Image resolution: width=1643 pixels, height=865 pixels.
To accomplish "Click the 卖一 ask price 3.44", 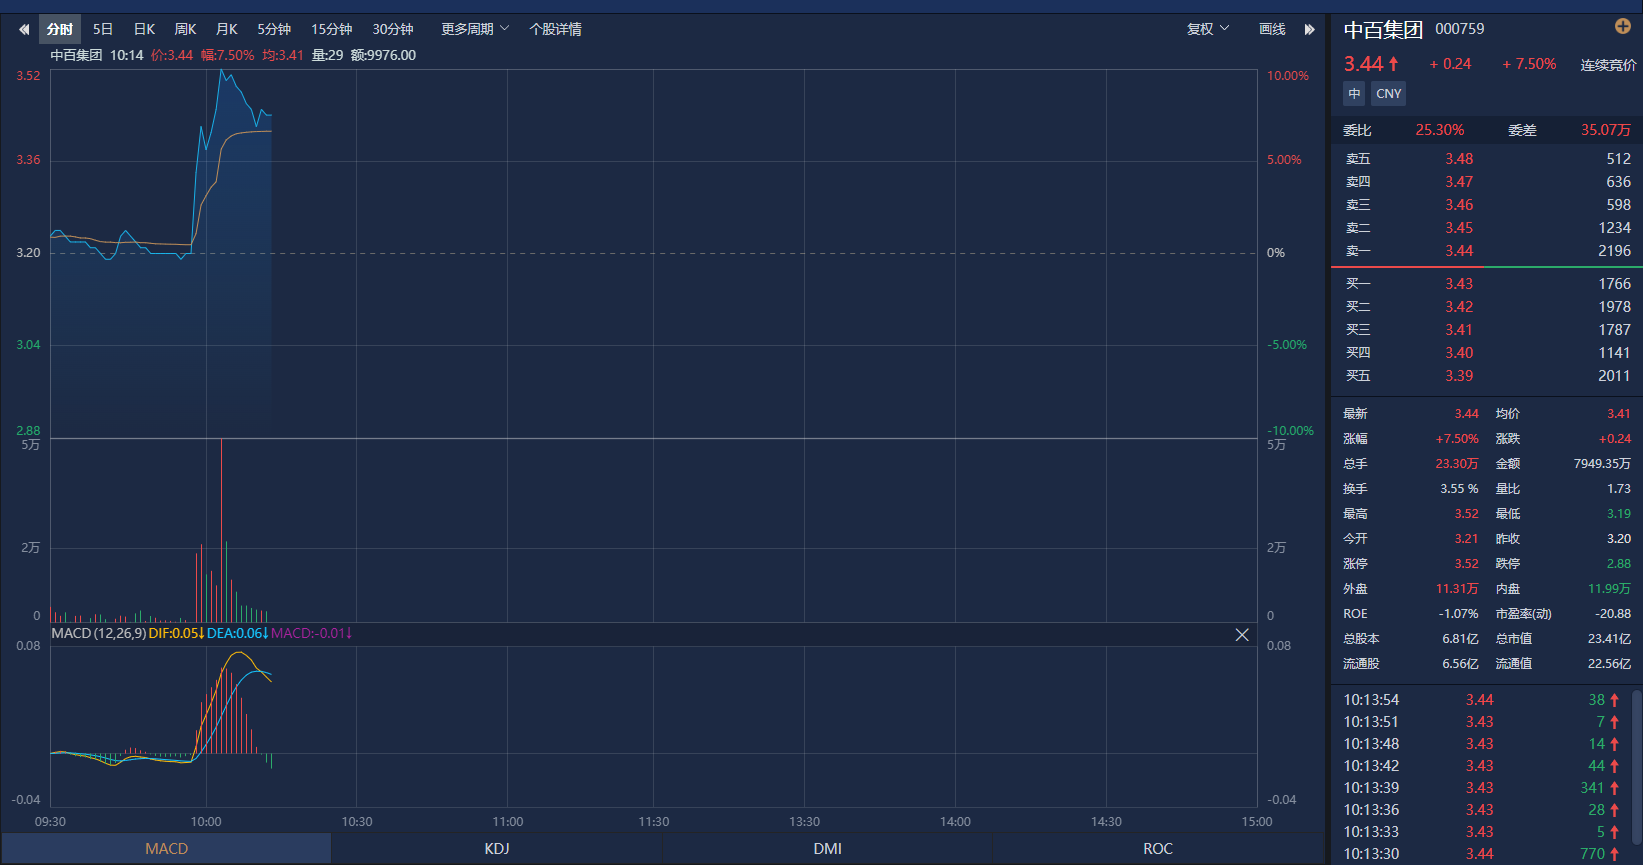I will 1458,251.
